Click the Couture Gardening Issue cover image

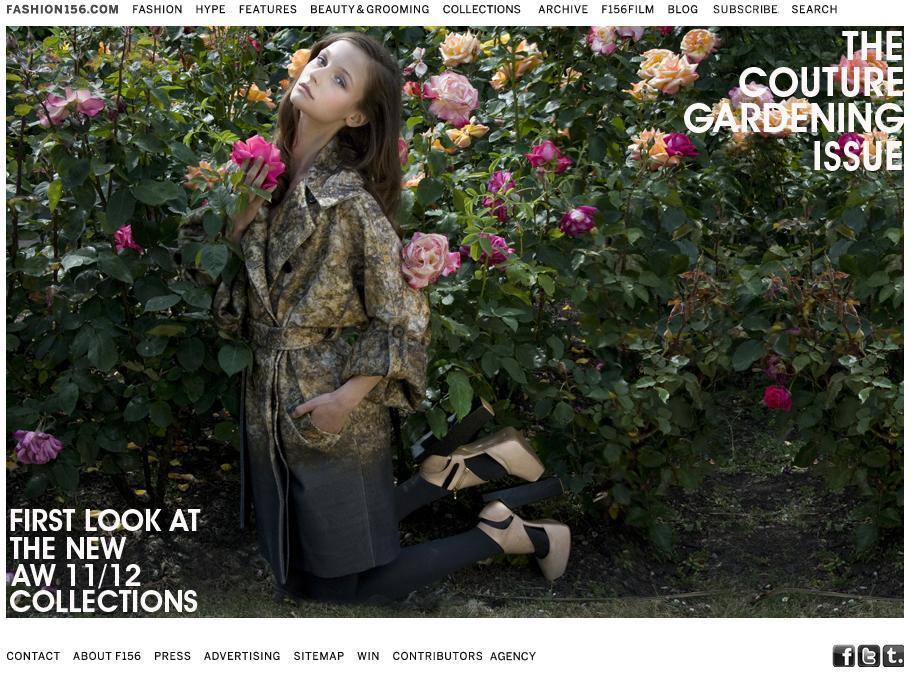pyautogui.click(x=455, y=322)
